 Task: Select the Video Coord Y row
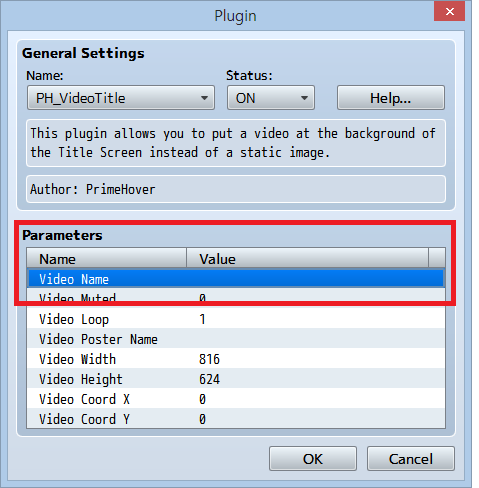[x=236, y=419]
